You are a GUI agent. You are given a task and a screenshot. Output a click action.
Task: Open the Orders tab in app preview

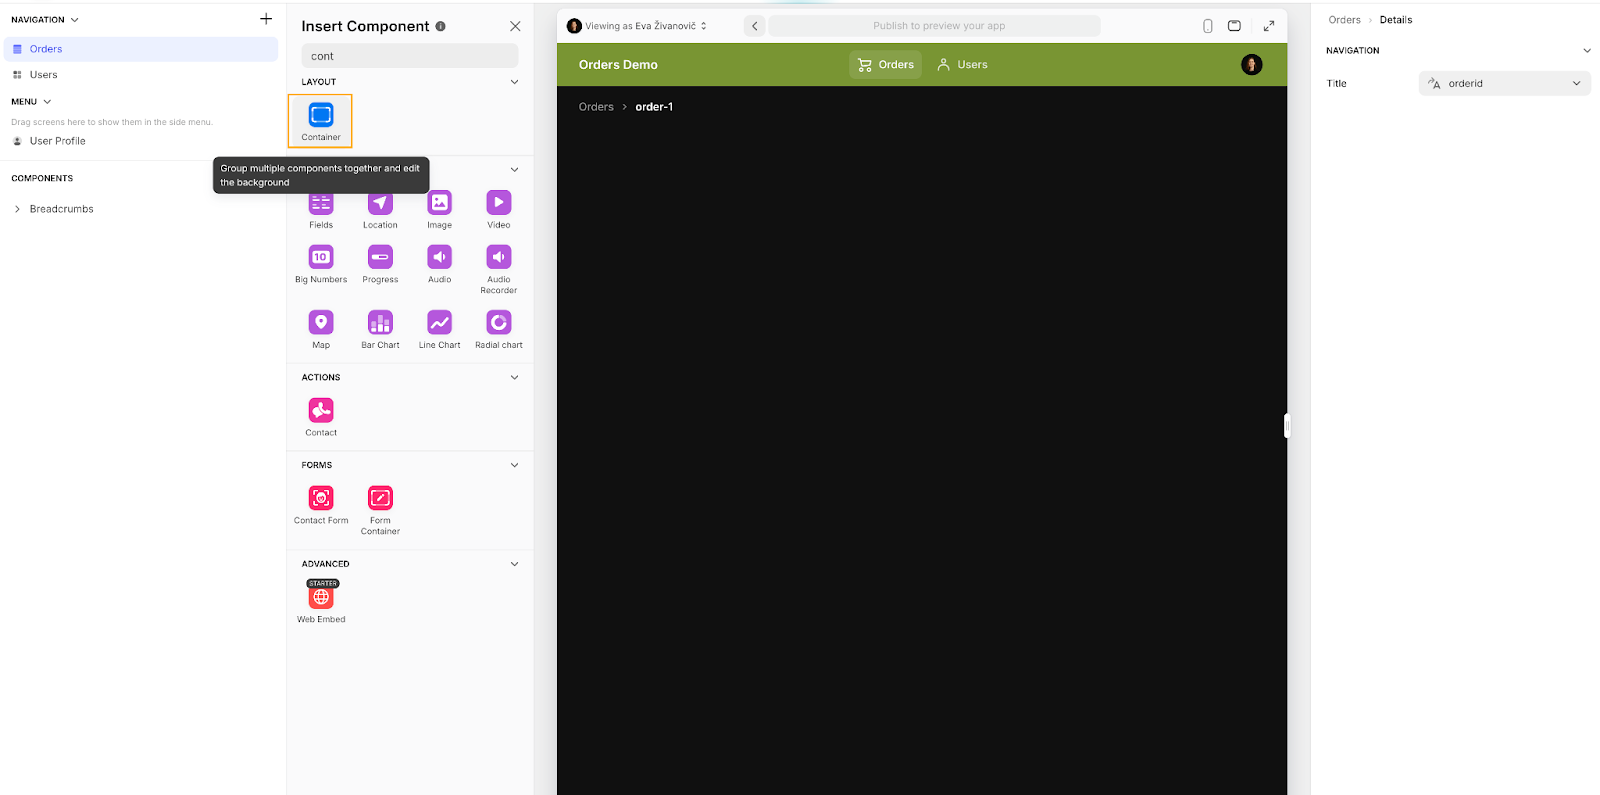(x=886, y=65)
